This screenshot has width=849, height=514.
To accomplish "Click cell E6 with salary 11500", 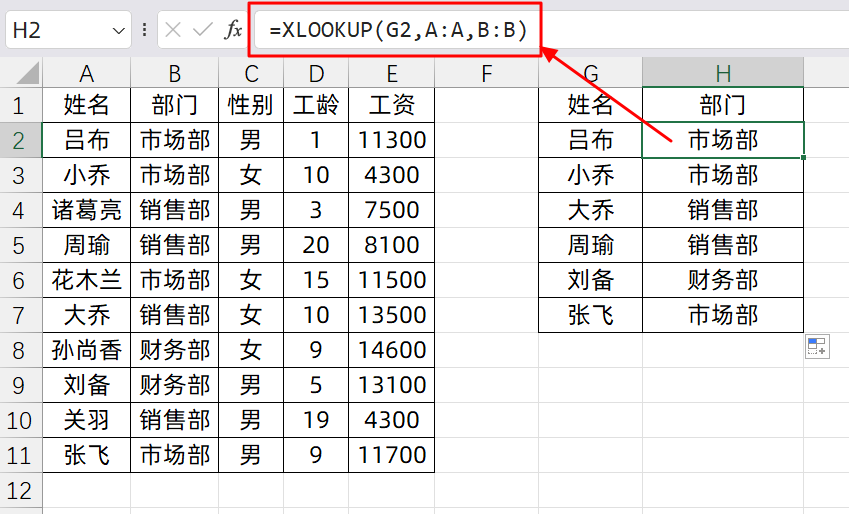I will pos(391,280).
